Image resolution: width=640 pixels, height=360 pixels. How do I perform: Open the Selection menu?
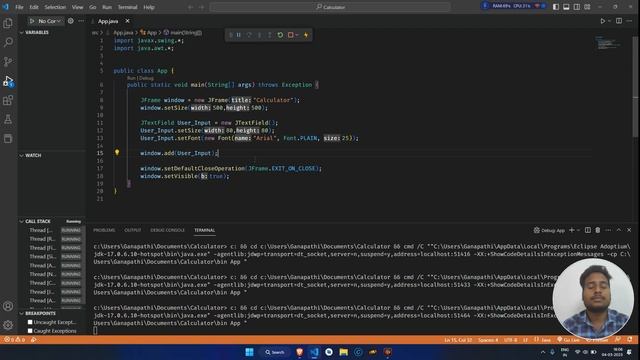pos(55,7)
